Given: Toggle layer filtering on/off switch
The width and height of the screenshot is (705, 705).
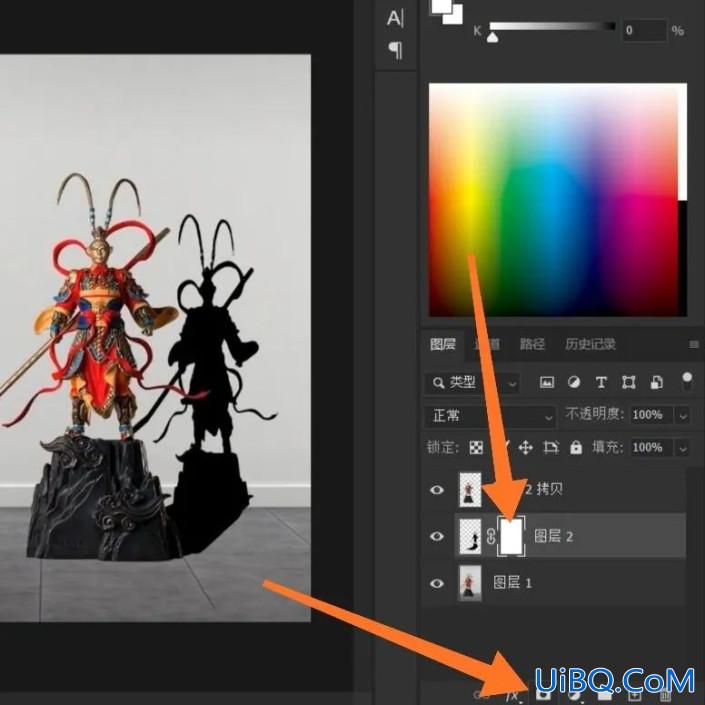Looking at the screenshot, I should [x=687, y=382].
